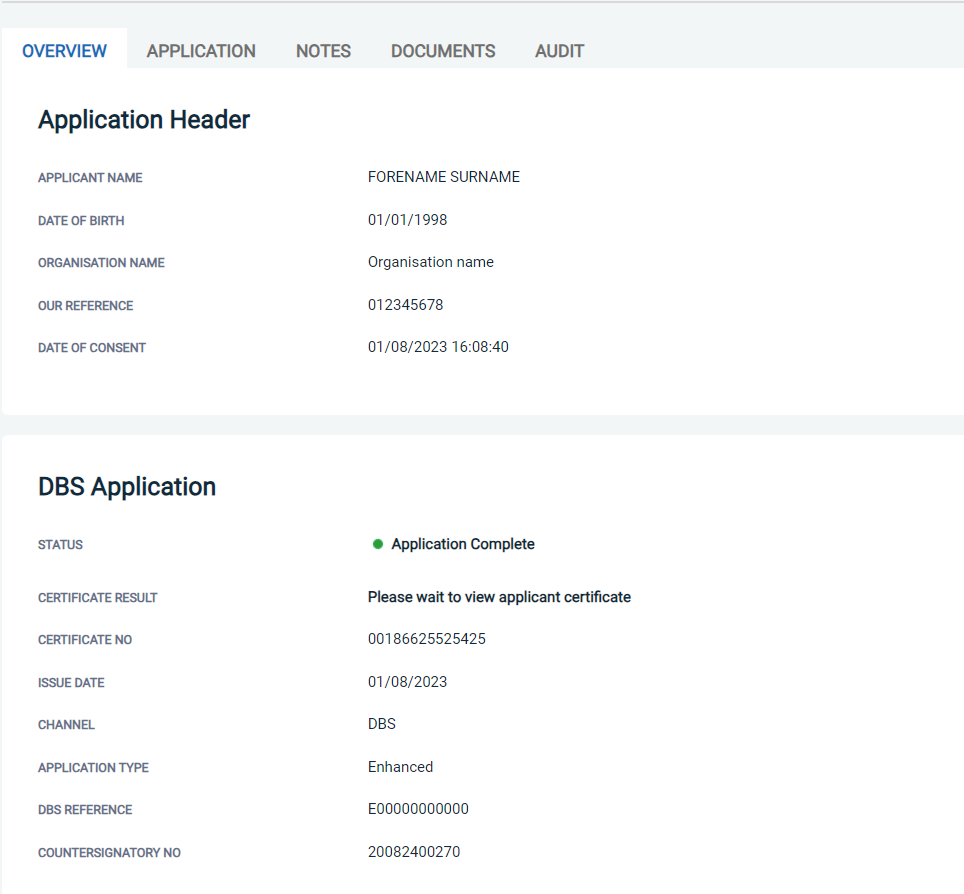Select the issue date value 01/08/2023

[x=407, y=682]
